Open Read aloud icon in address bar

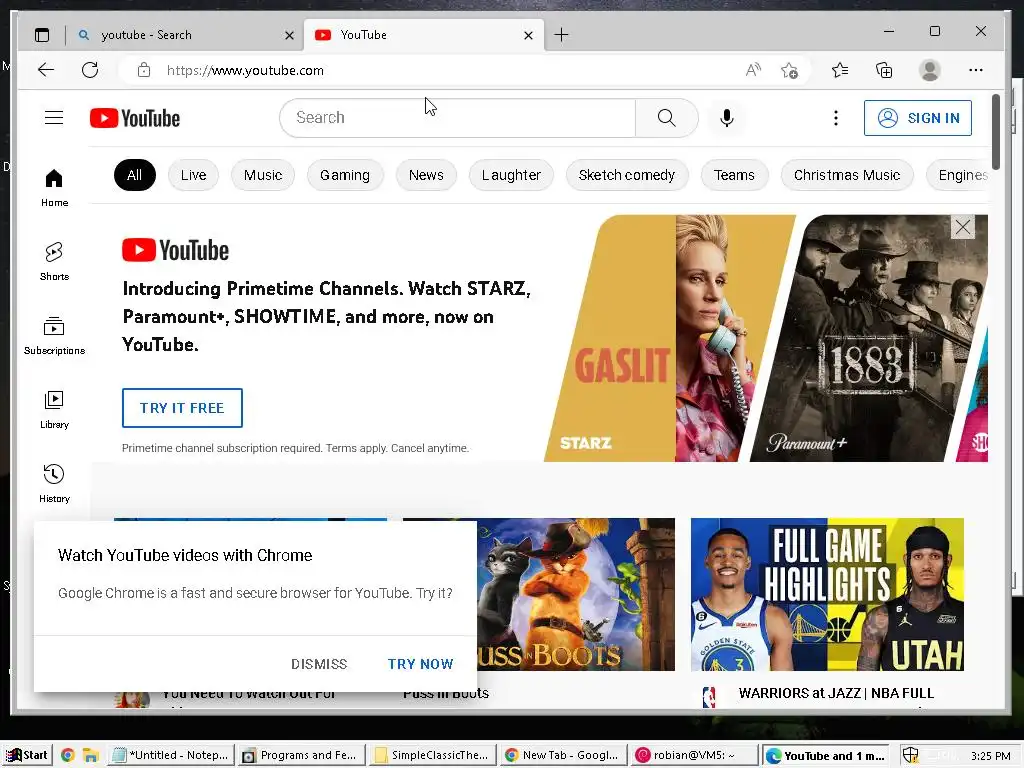click(x=753, y=70)
